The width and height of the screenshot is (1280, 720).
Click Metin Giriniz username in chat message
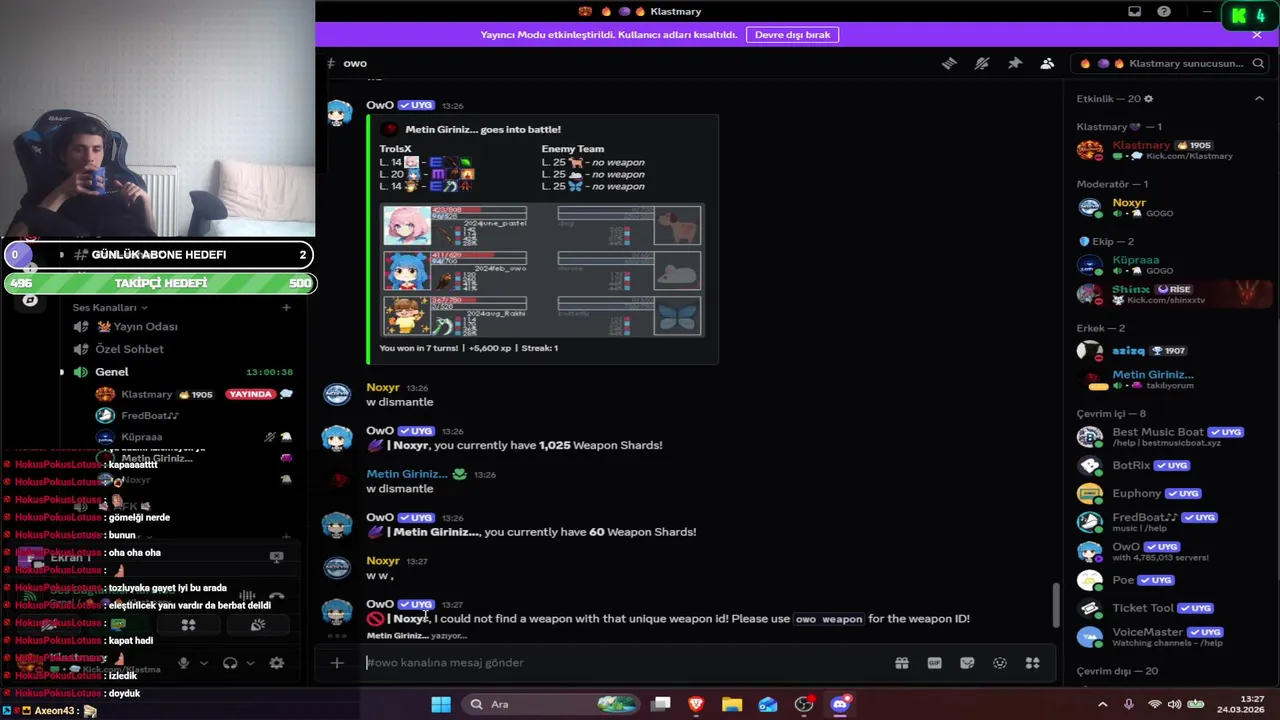(x=407, y=474)
